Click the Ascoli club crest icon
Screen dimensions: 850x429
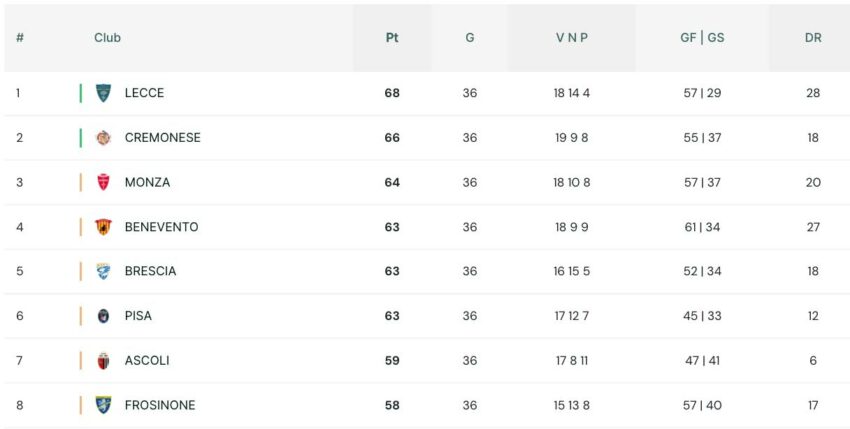point(103,361)
